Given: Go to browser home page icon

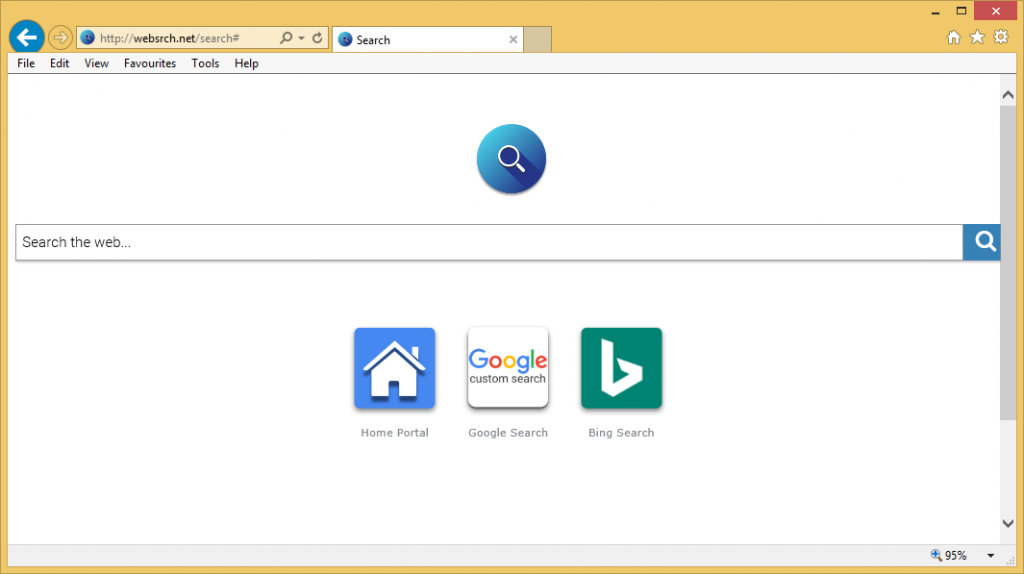Looking at the screenshot, I should click(954, 37).
